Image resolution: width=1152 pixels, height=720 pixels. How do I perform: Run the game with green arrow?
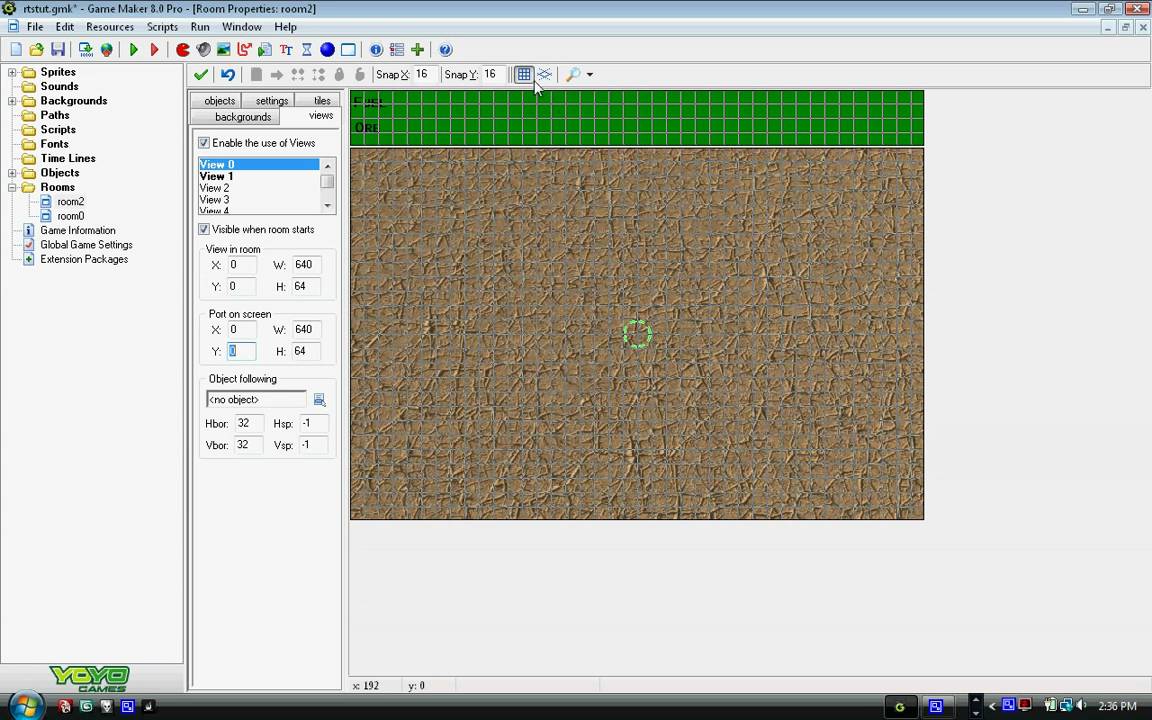point(134,50)
